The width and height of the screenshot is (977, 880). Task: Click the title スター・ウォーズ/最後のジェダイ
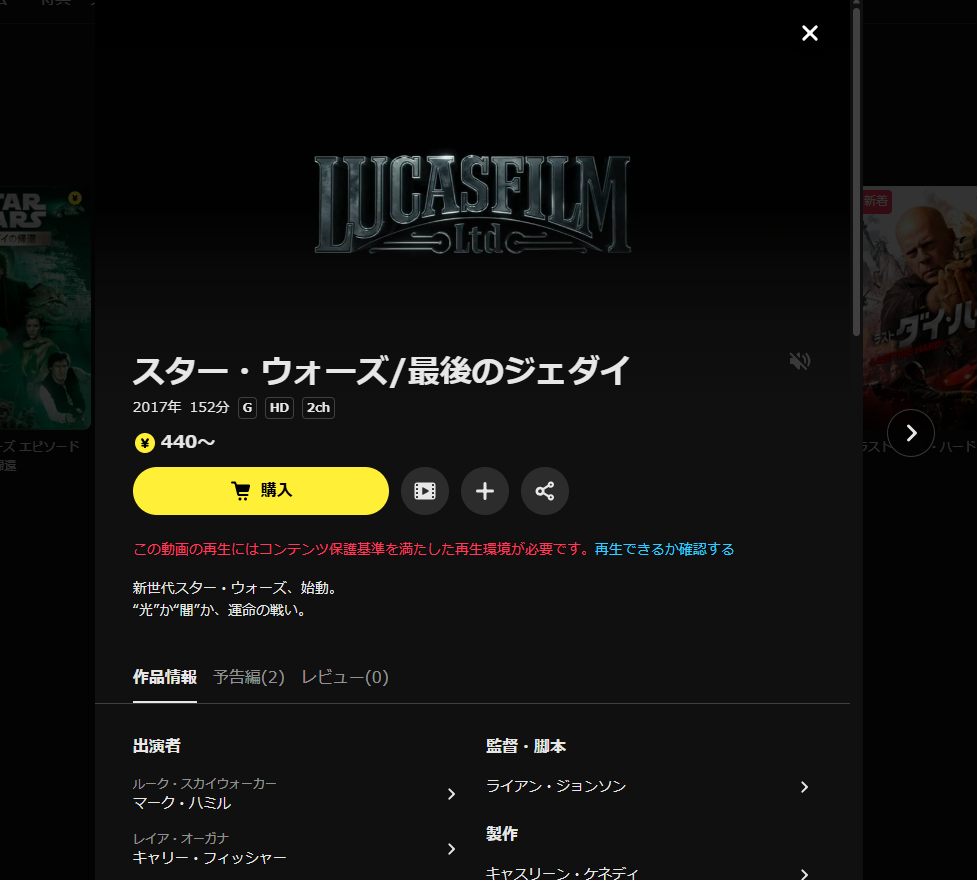[x=381, y=371]
